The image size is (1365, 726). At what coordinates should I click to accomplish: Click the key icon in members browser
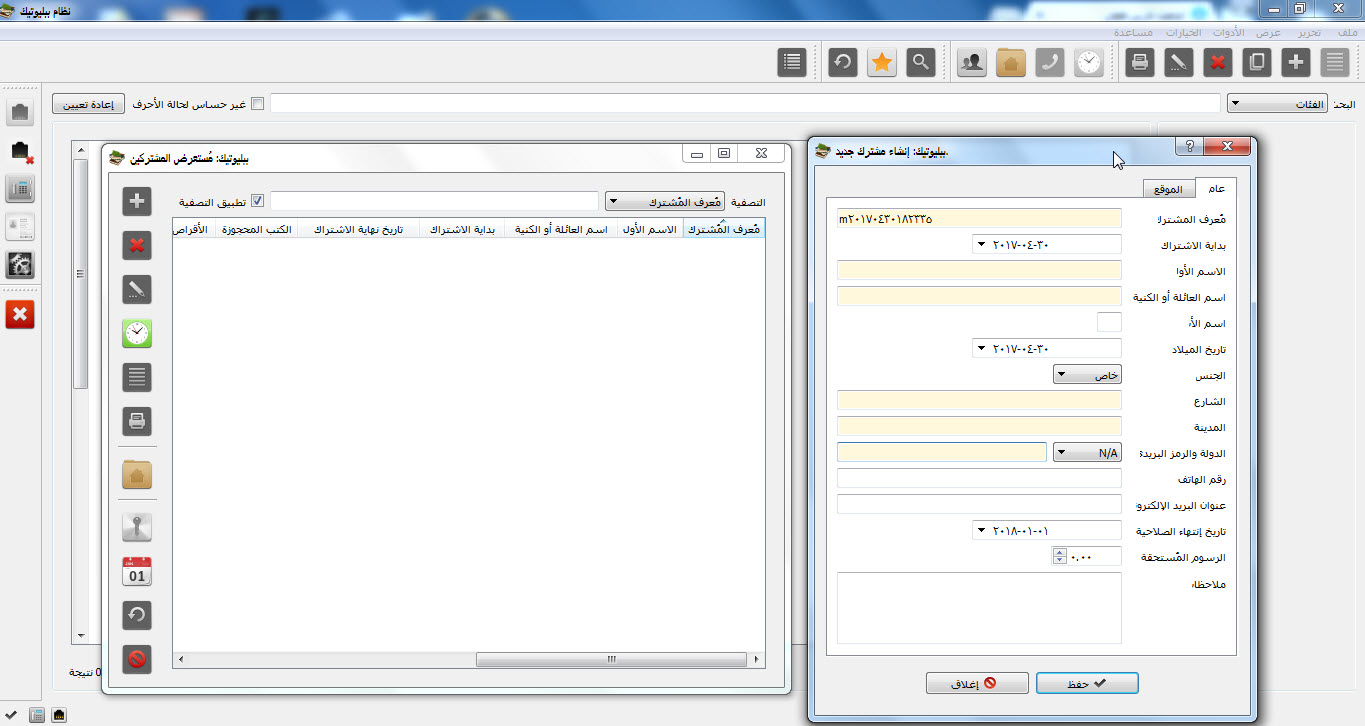(x=137, y=527)
